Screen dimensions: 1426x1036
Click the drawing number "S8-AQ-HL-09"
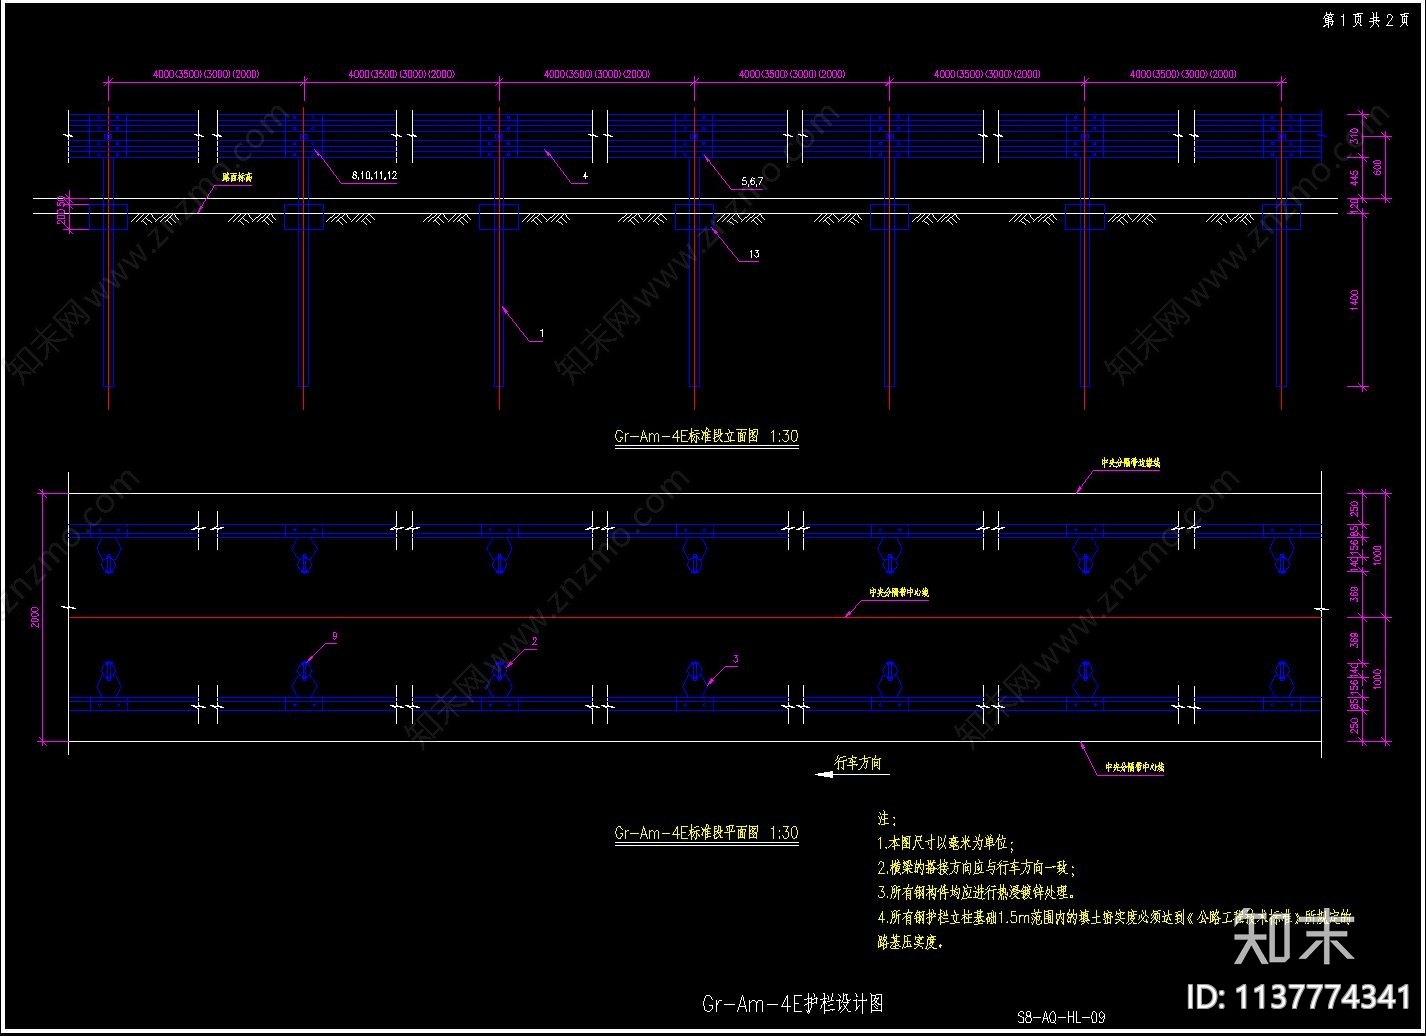[1061, 1018]
